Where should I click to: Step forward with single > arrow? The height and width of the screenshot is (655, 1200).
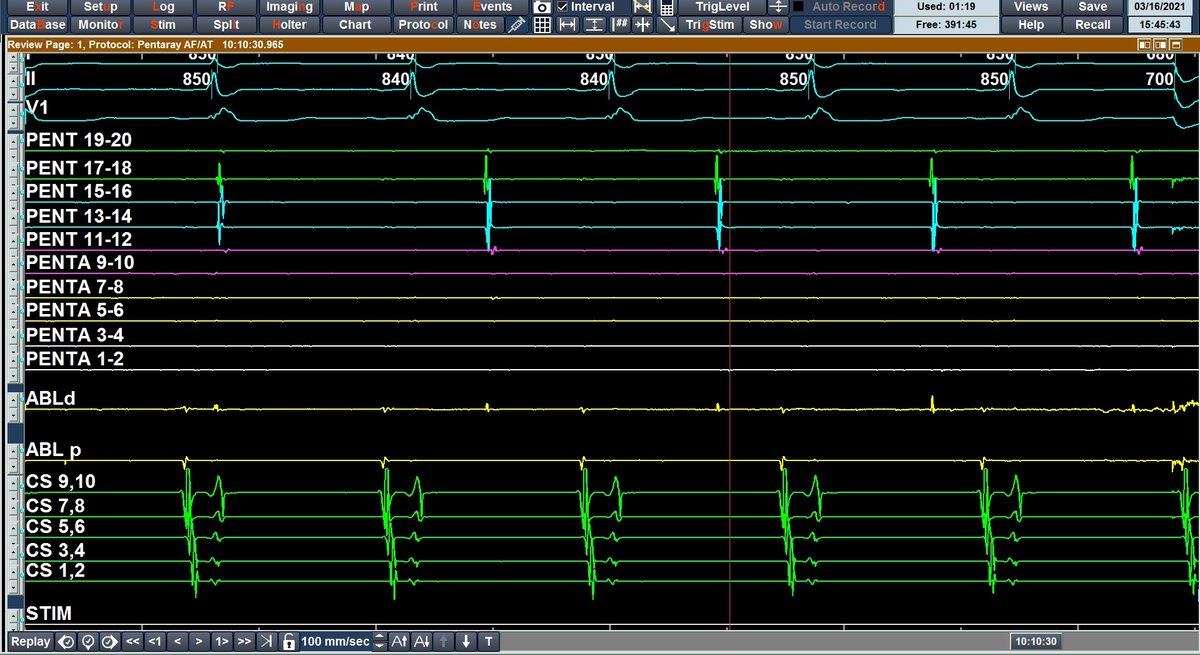pos(199,641)
